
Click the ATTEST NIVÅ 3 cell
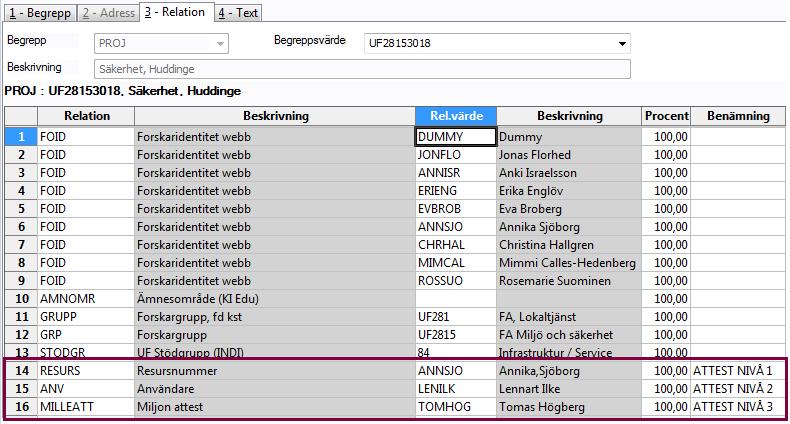(x=738, y=406)
